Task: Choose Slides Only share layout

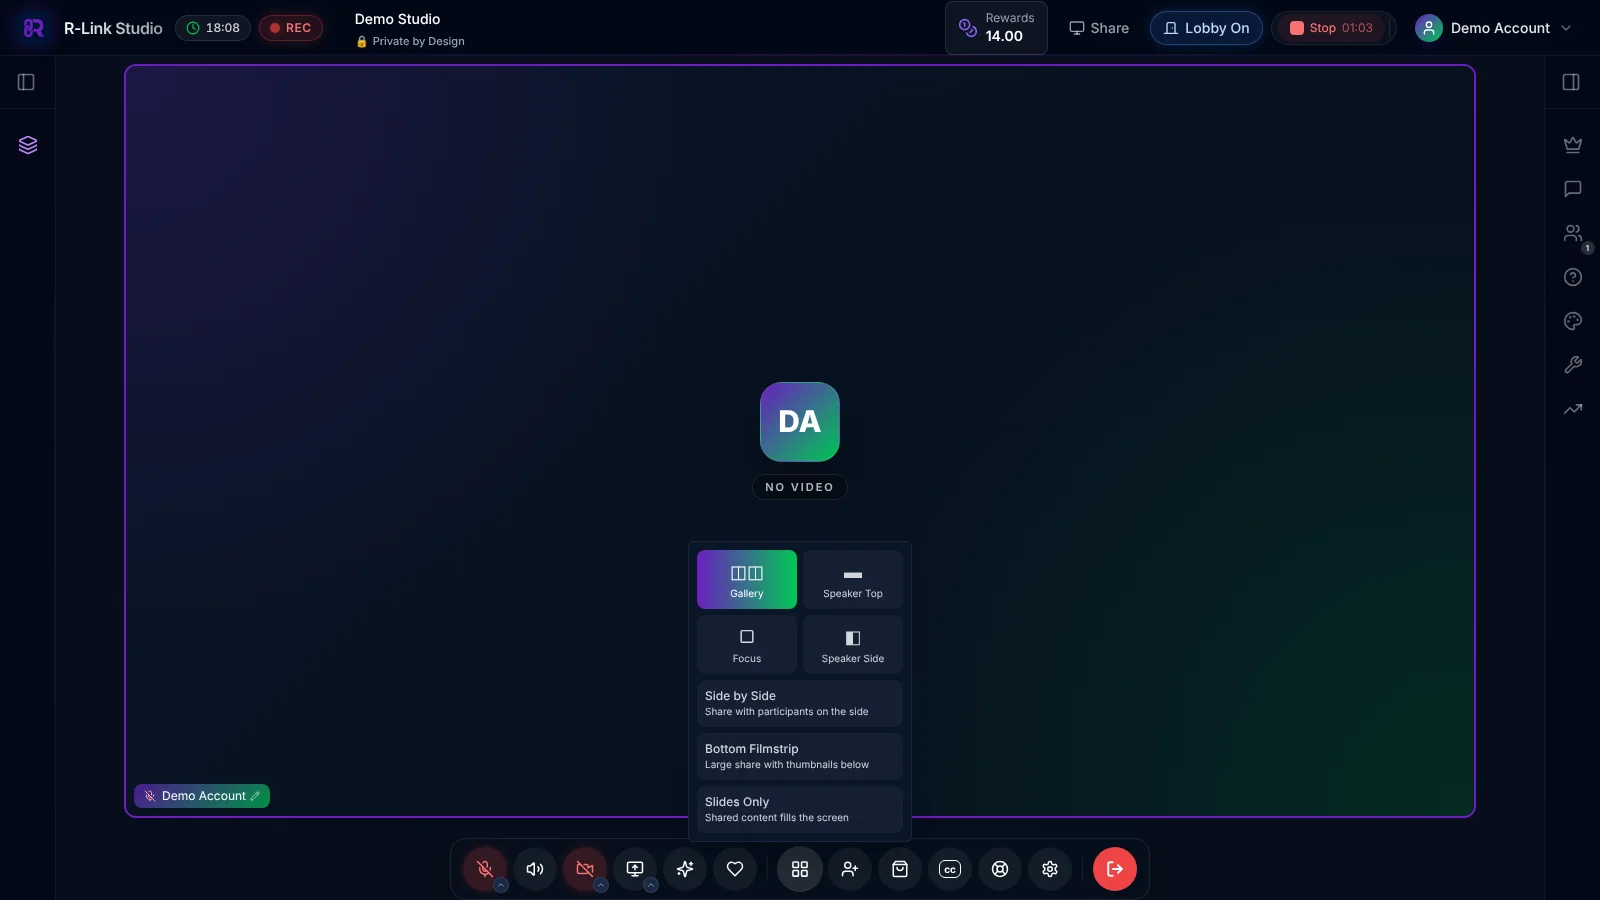Action: point(800,809)
